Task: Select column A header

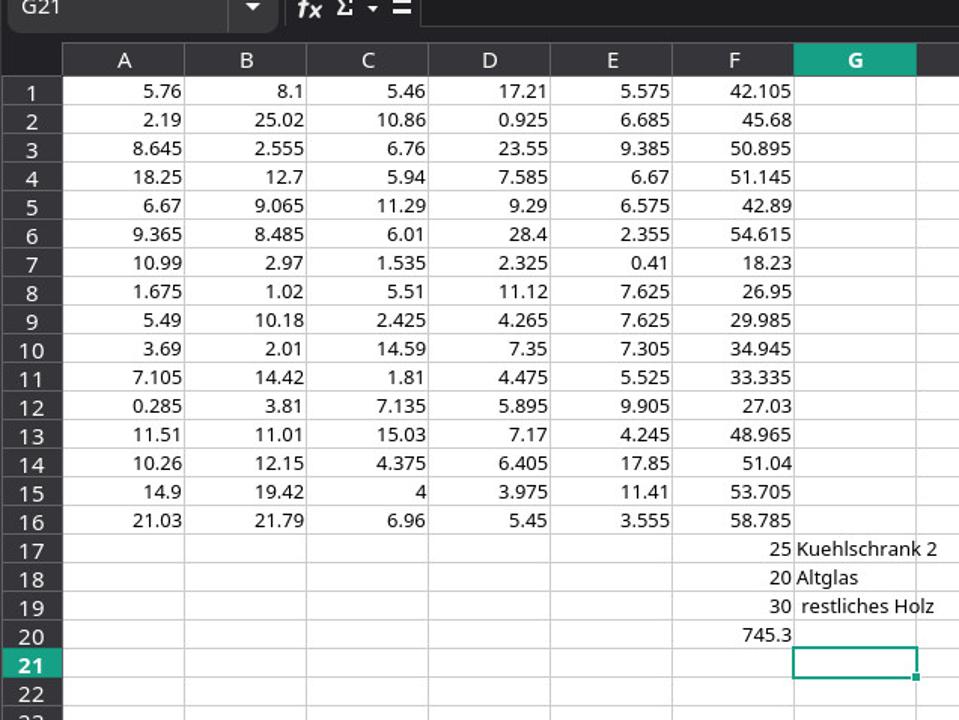Action: tap(124, 60)
